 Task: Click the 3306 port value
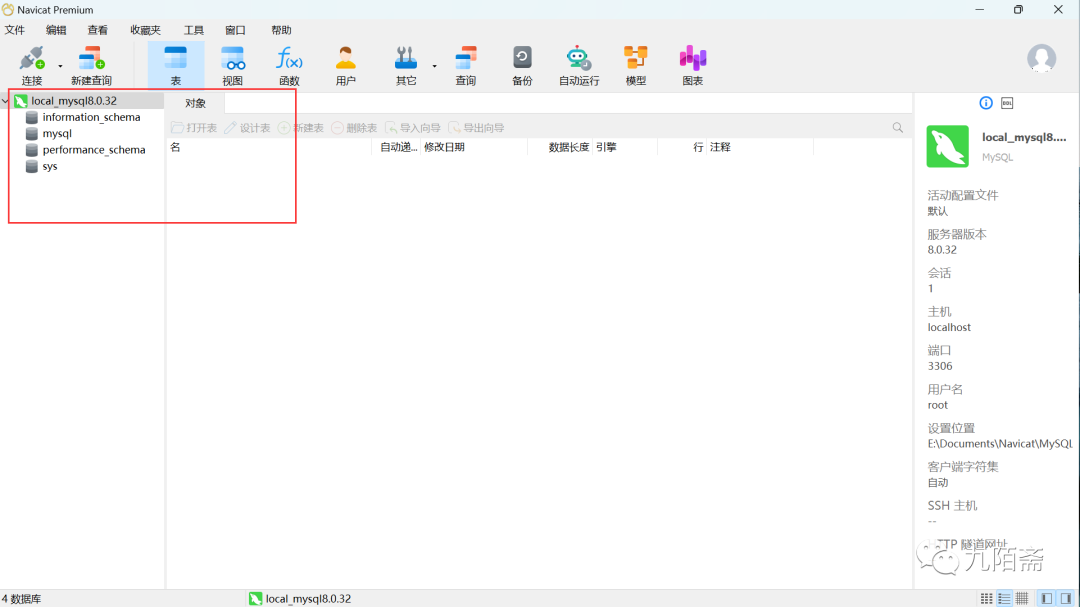[939, 366]
